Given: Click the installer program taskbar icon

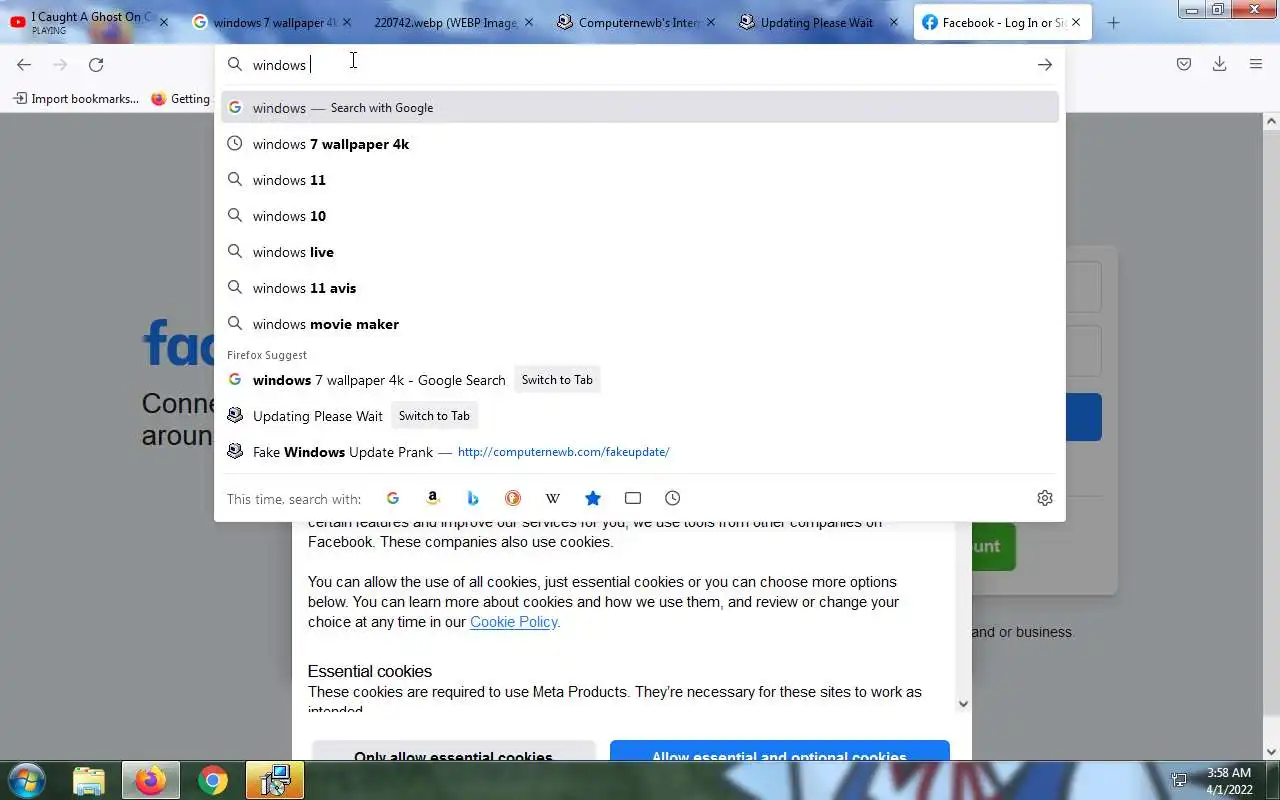Looking at the screenshot, I should point(274,780).
